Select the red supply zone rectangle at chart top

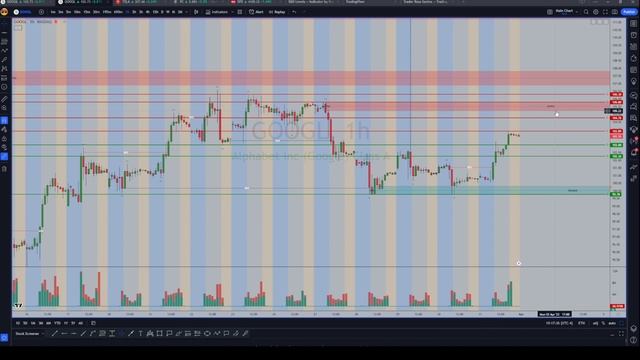coord(311,78)
